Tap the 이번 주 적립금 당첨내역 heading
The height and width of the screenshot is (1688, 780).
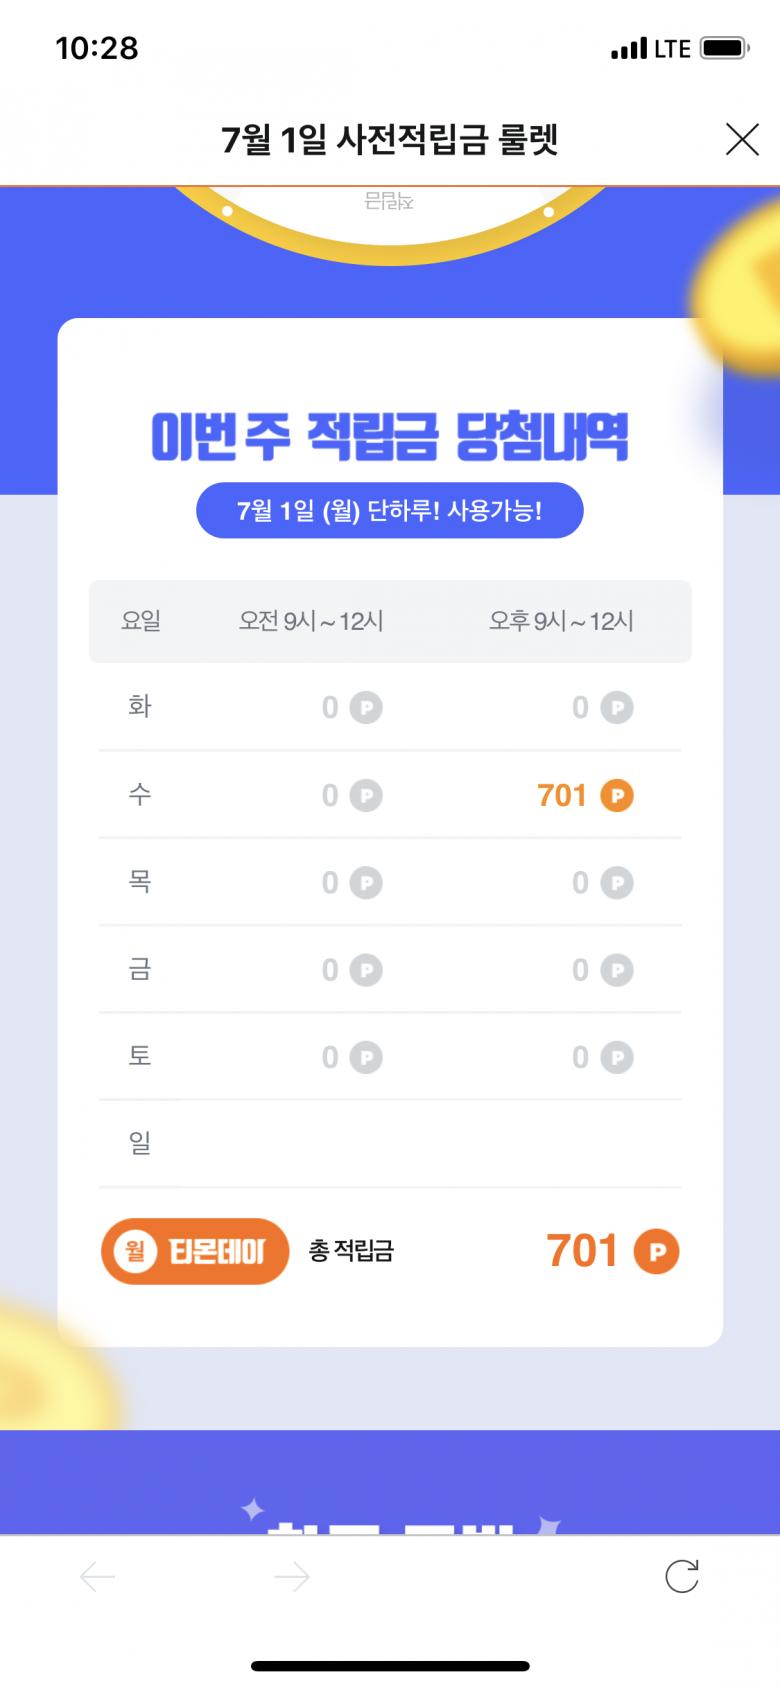[389, 436]
